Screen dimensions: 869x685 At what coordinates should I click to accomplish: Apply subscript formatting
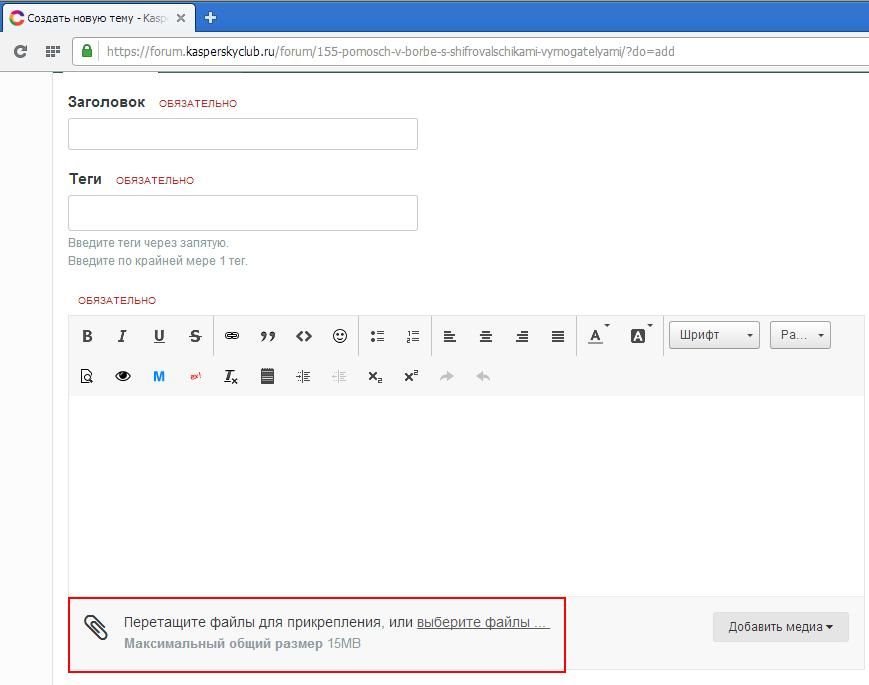(x=375, y=377)
